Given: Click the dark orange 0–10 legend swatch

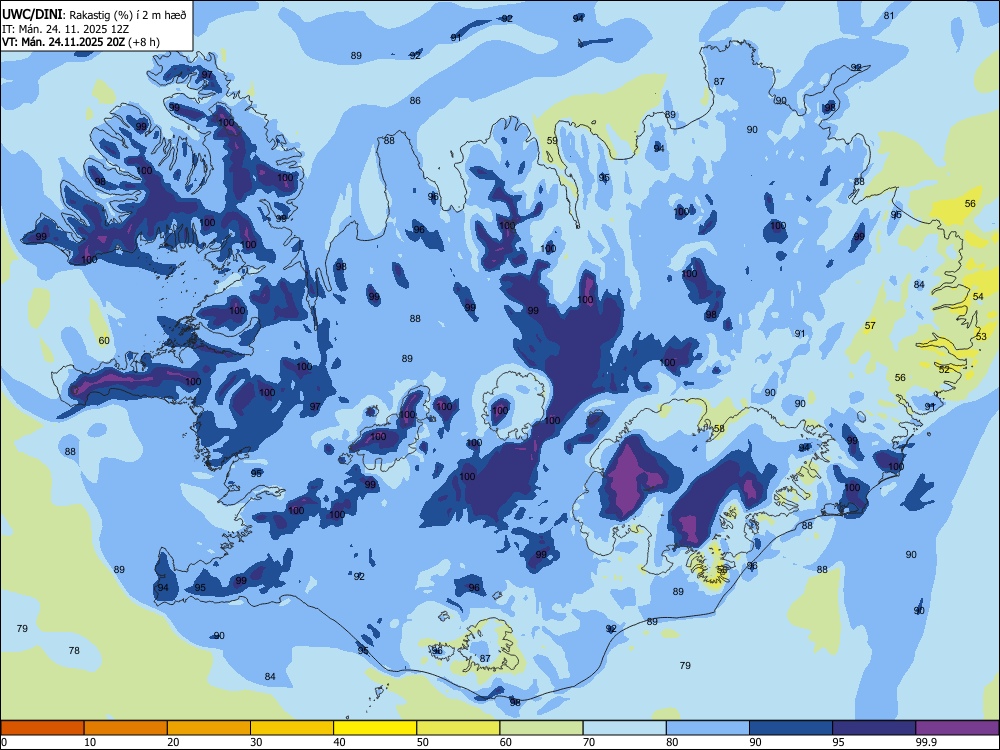Looking at the screenshot, I should [x=42, y=728].
